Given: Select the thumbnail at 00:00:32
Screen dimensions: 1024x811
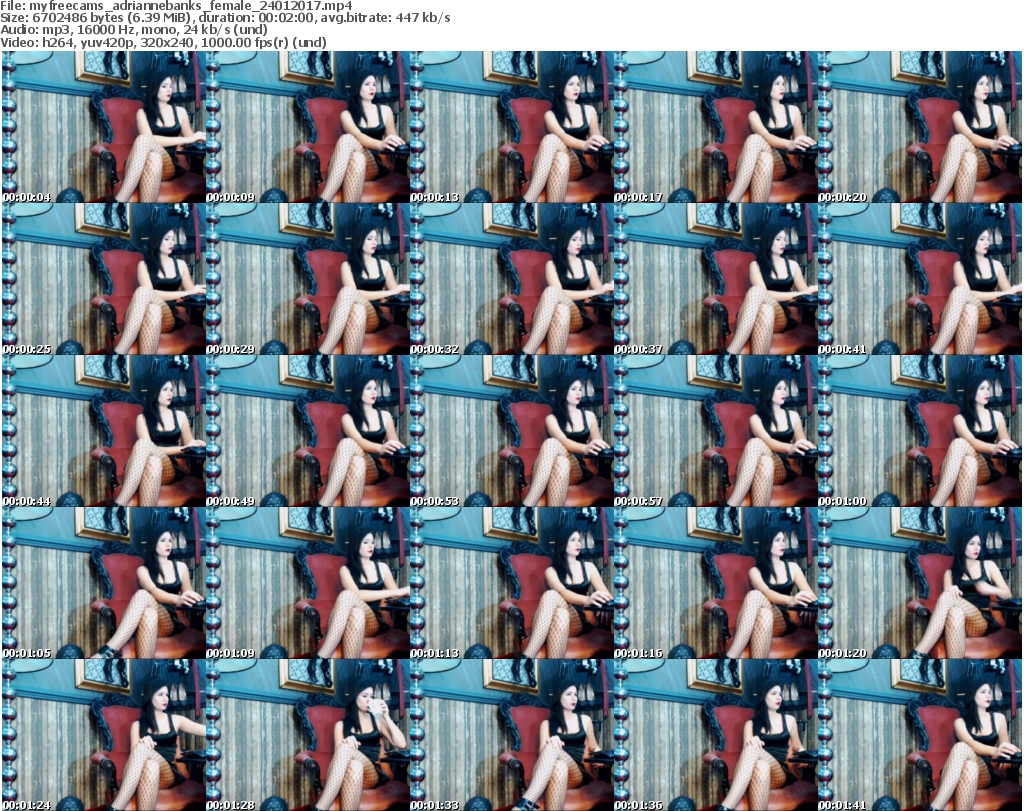Looking at the screenshot, I should tap(511, 279).
